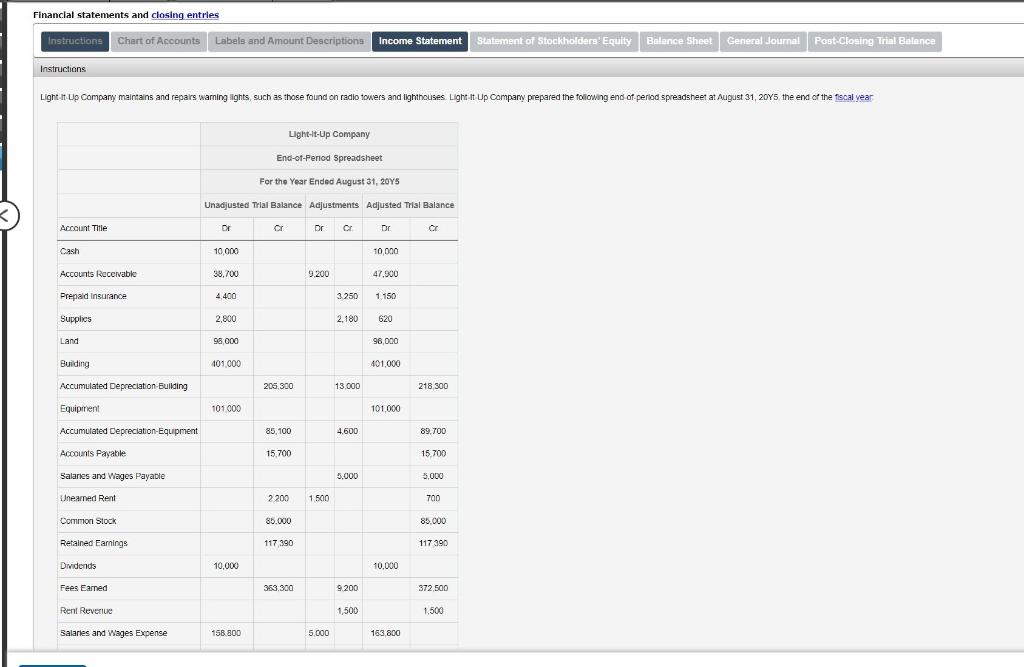Follow the closing entries link
1024x667 pixels.
[x=185, y=15]
